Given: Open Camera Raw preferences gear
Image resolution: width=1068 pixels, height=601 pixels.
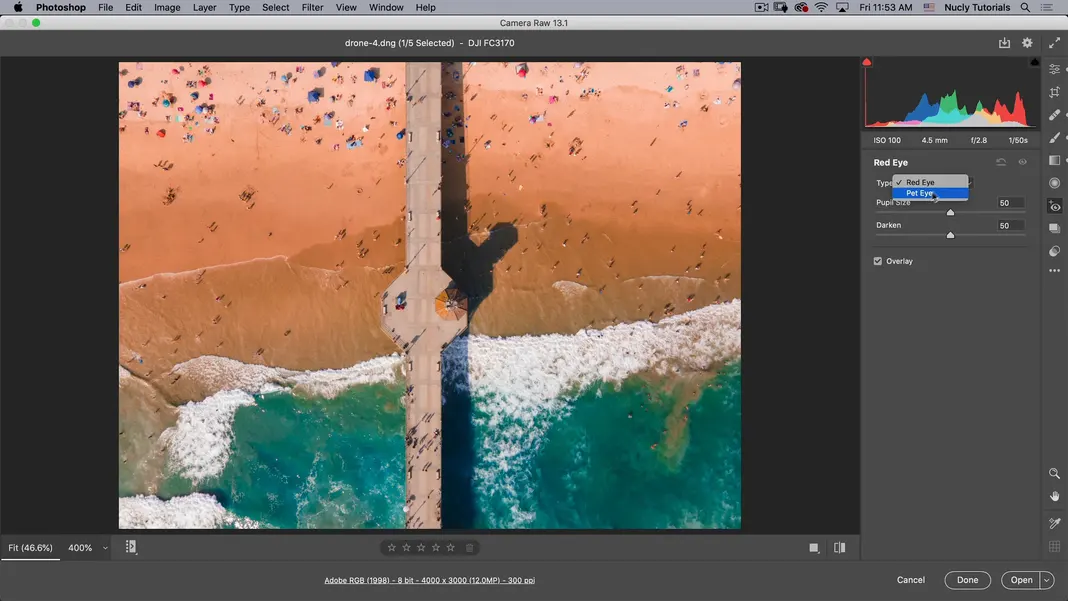Looking at the screenshot, I should (x=1027, y=43).
